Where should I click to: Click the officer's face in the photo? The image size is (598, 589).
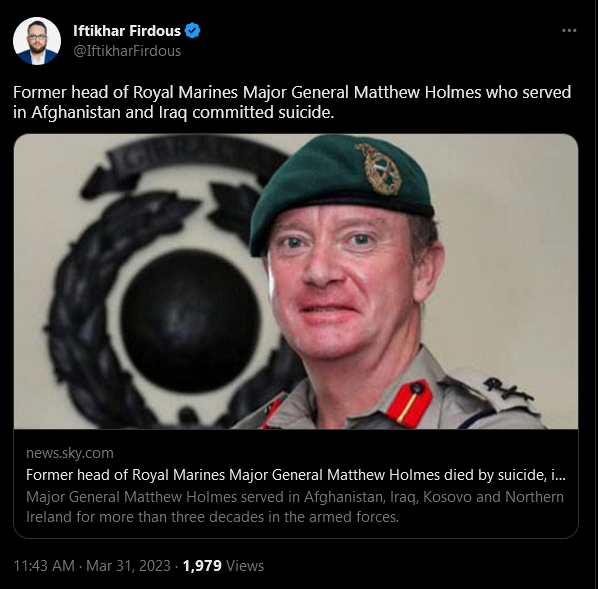pyautogui.click(x=343, y=282)
